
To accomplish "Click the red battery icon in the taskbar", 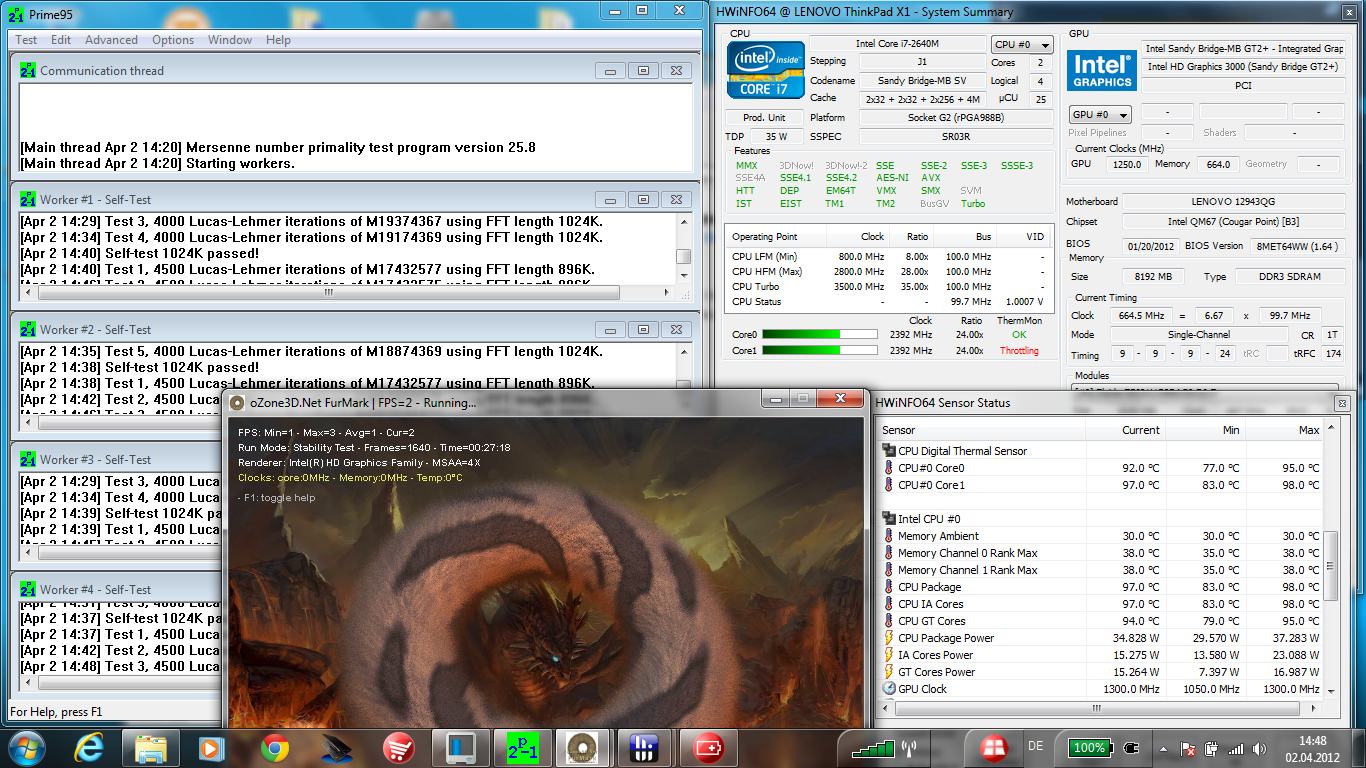I will (x=708, y=747).
